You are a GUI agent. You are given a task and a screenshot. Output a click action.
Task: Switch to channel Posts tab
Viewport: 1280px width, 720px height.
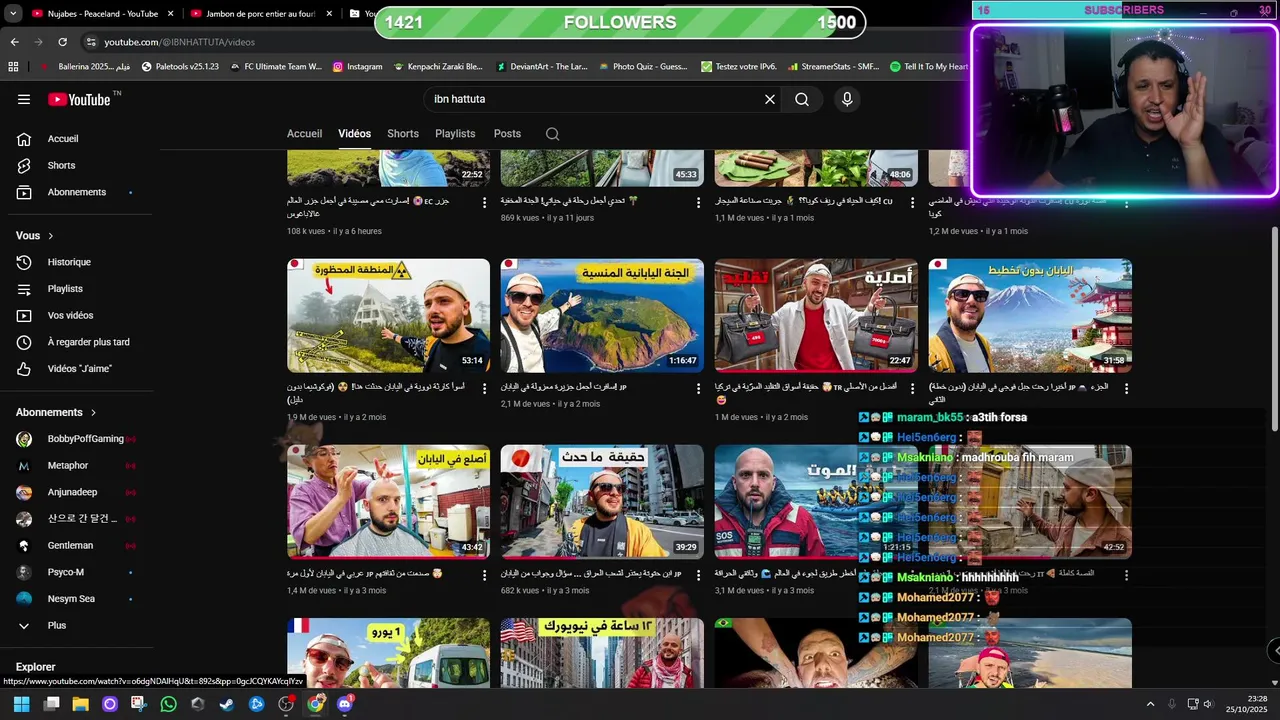click(x=507, y=134)
